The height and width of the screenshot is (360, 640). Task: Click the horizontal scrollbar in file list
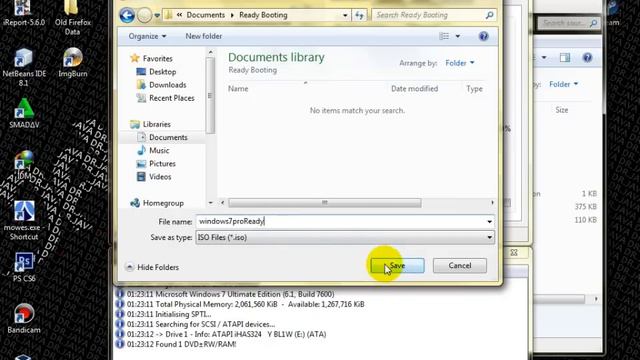324,203
